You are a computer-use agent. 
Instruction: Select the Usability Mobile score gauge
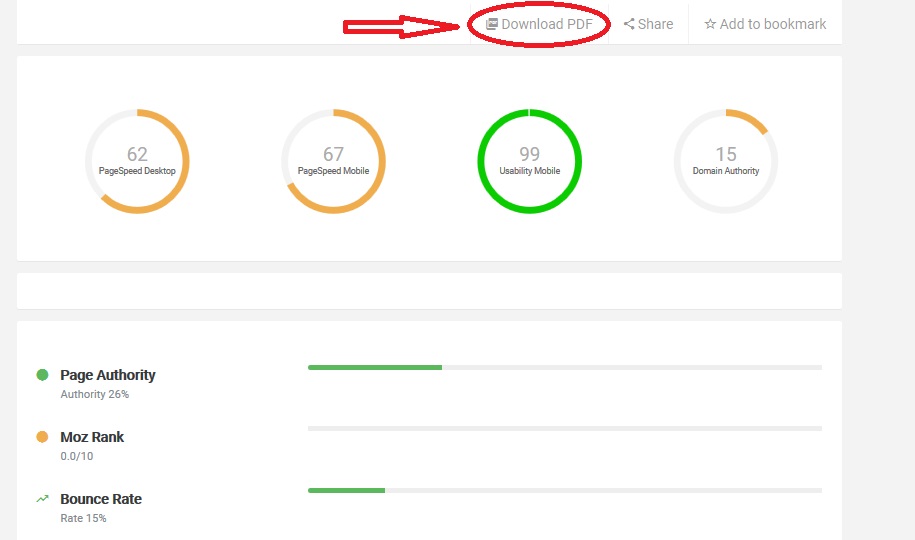(529, 161)
